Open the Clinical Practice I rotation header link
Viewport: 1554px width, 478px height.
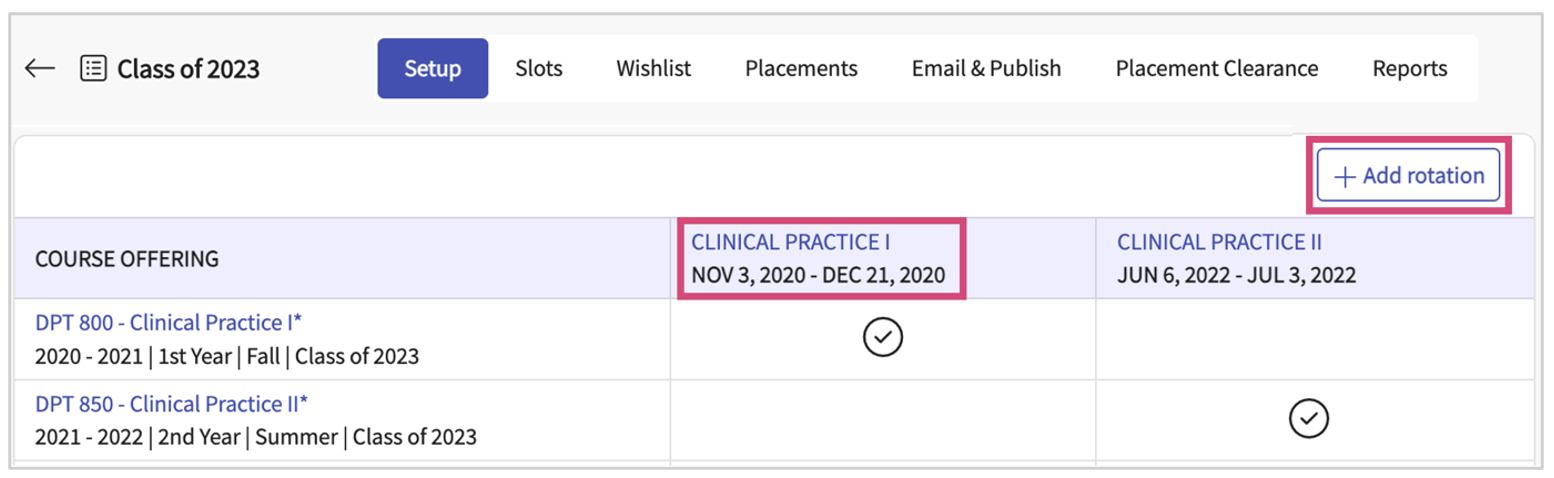point(790,242)
